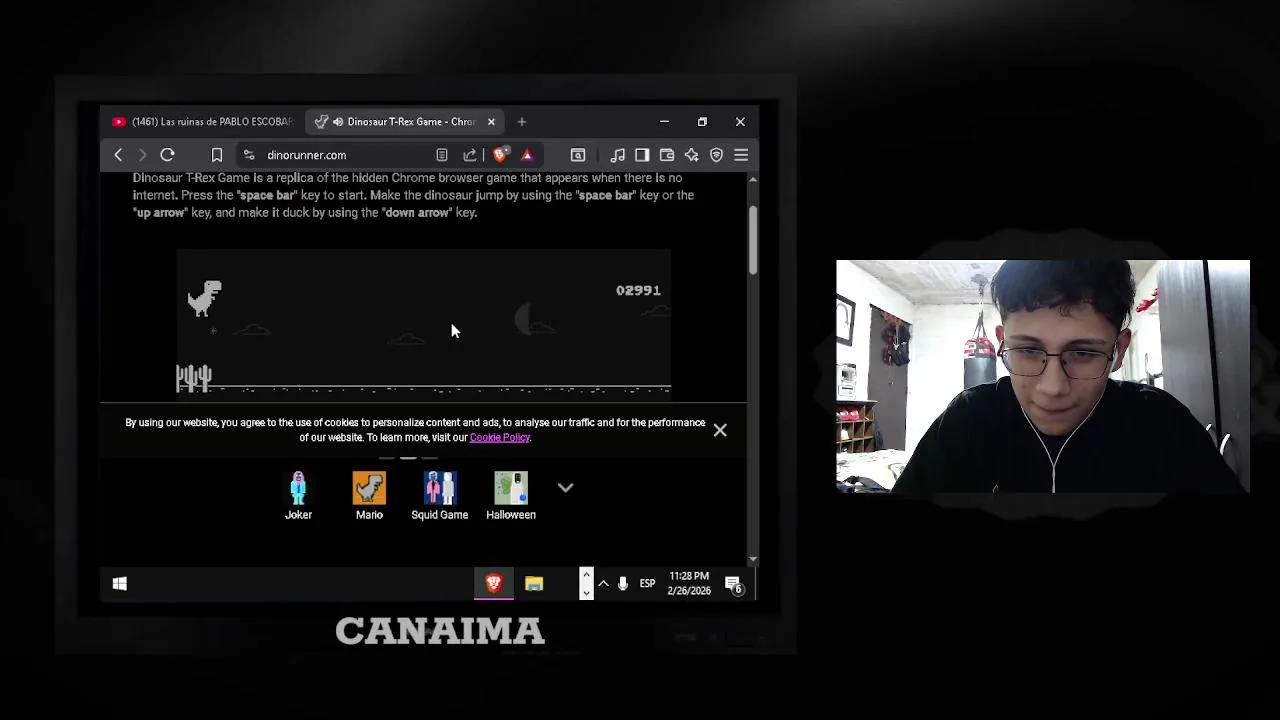
Task: Choose the Halloween dino theme
Action: [x=511, y=496]
